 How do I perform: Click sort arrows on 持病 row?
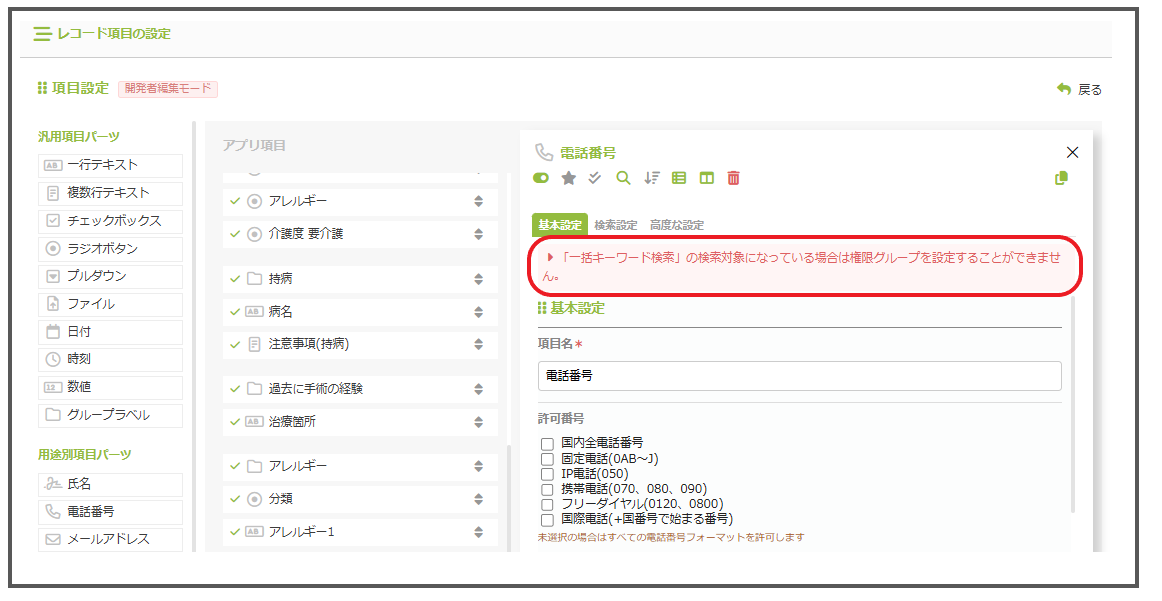pos(478,279)
